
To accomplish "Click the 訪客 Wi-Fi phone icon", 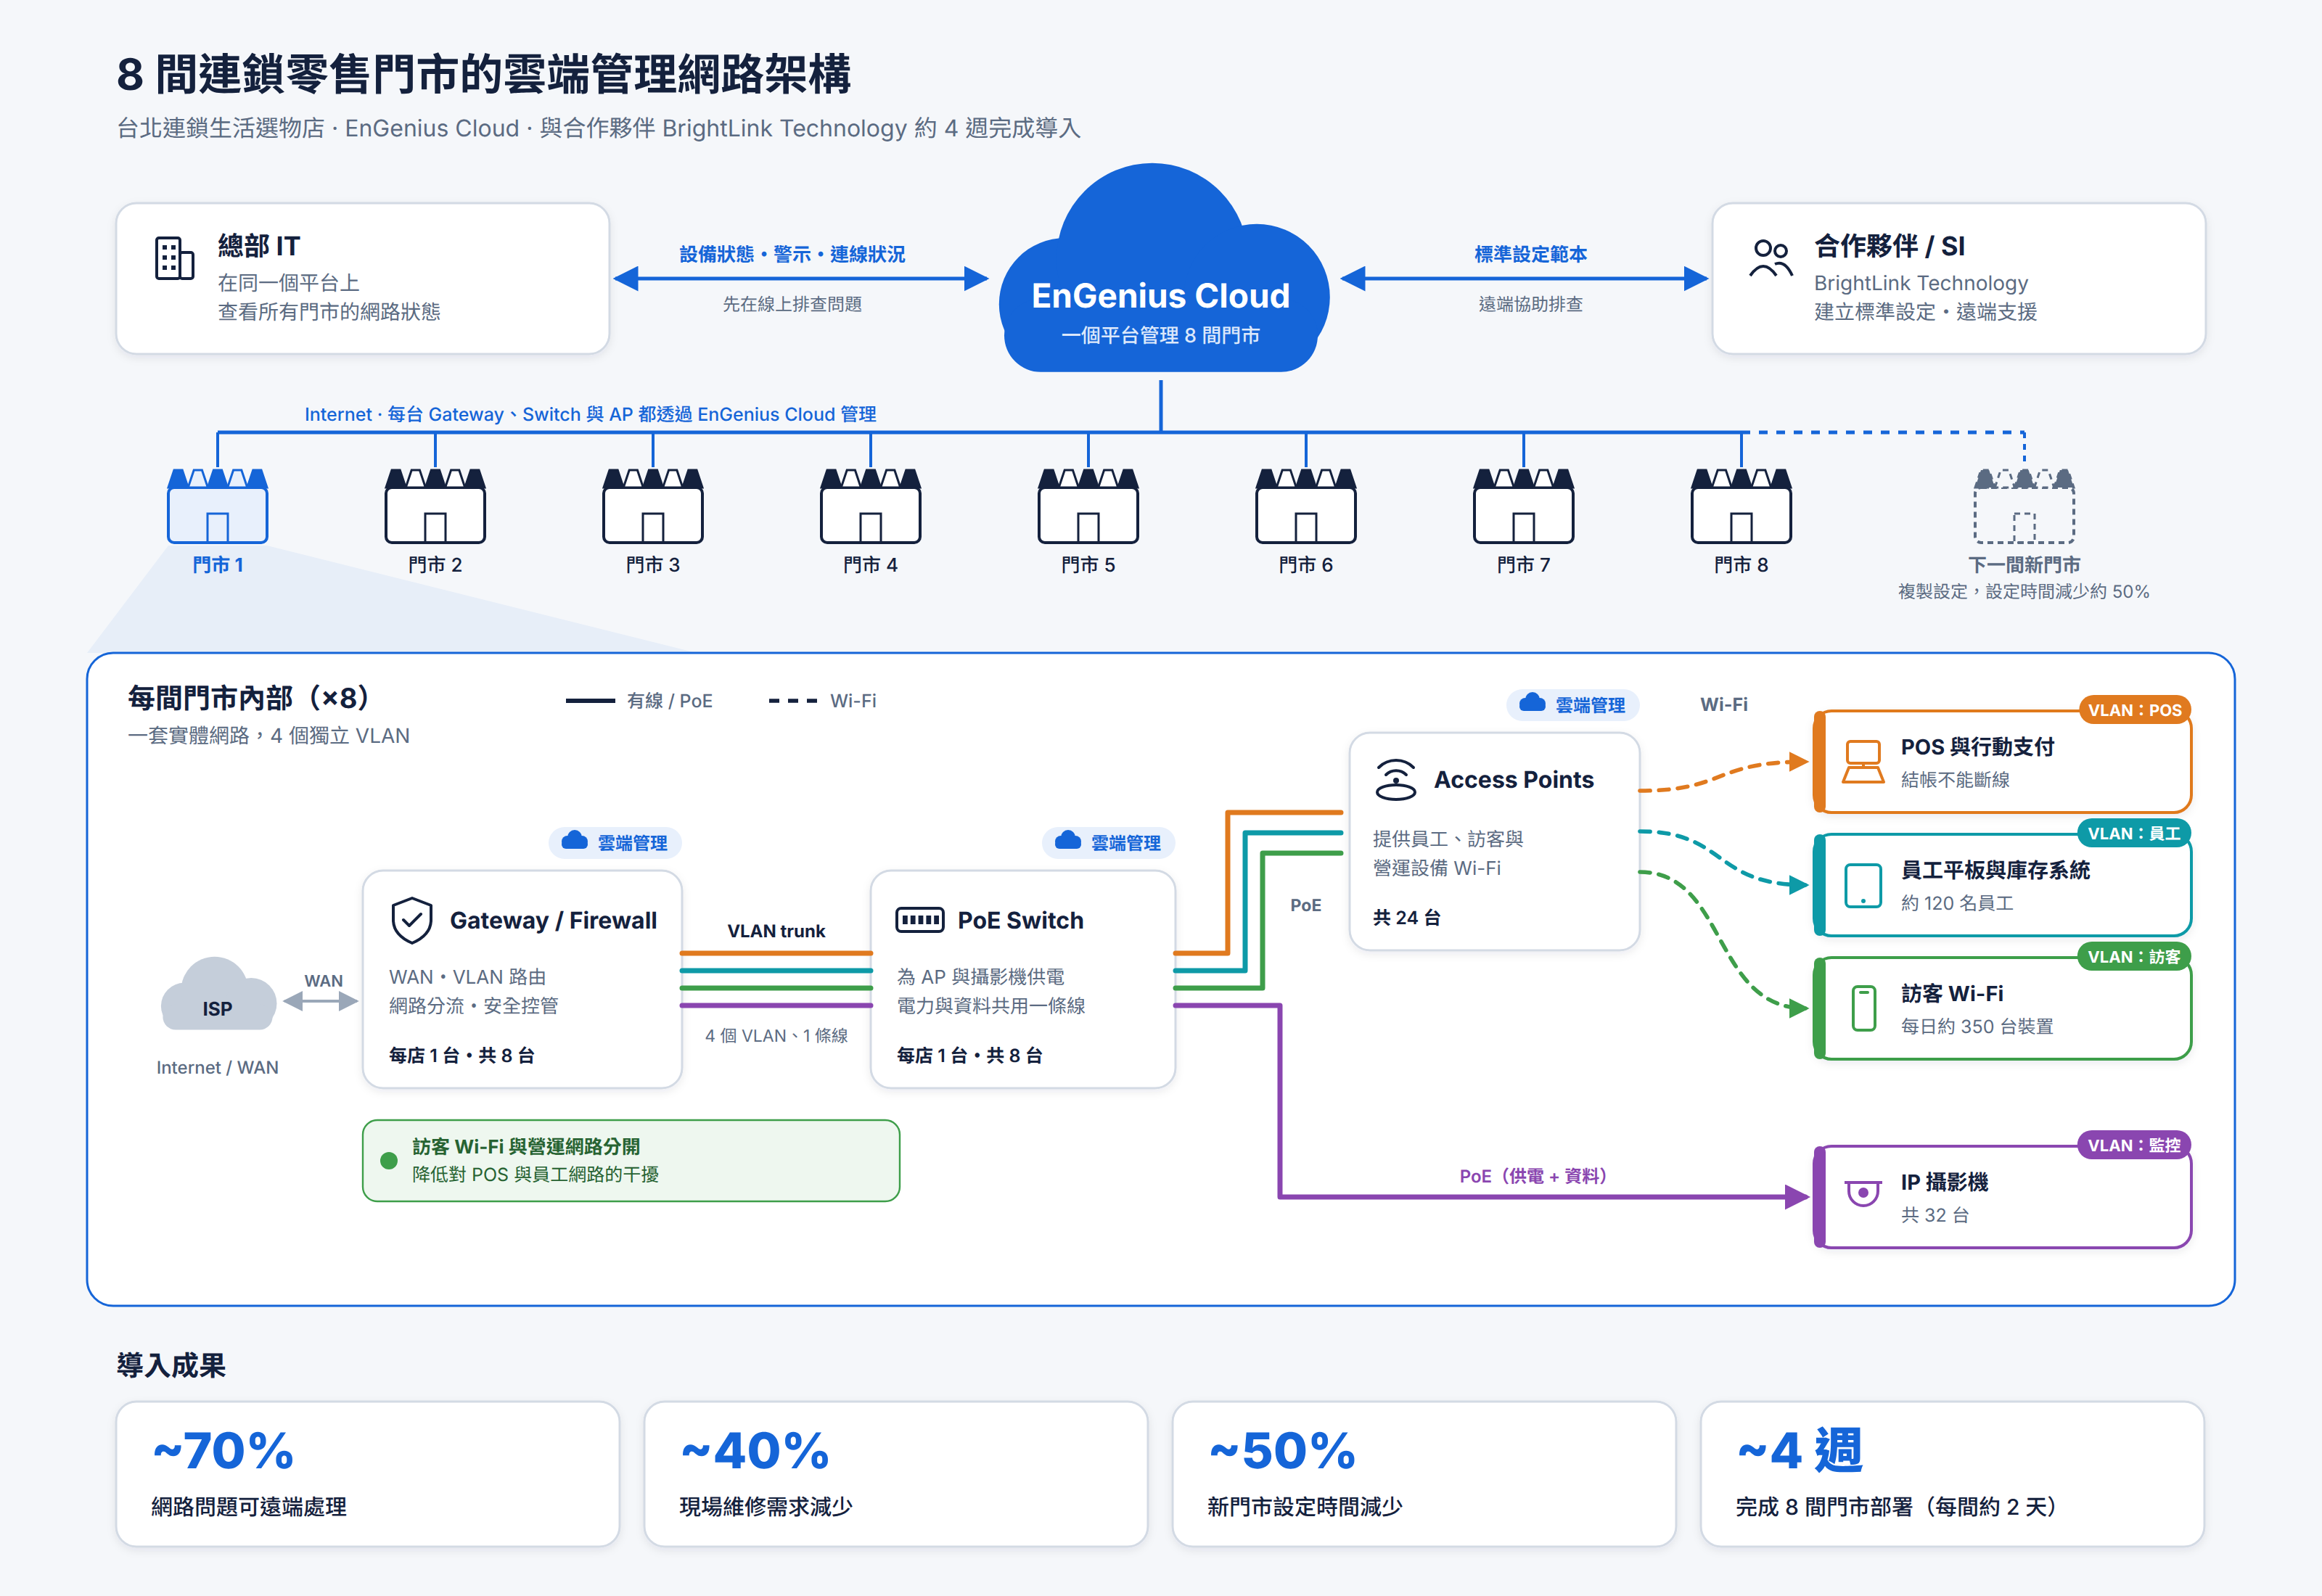I will 1863,1008.
